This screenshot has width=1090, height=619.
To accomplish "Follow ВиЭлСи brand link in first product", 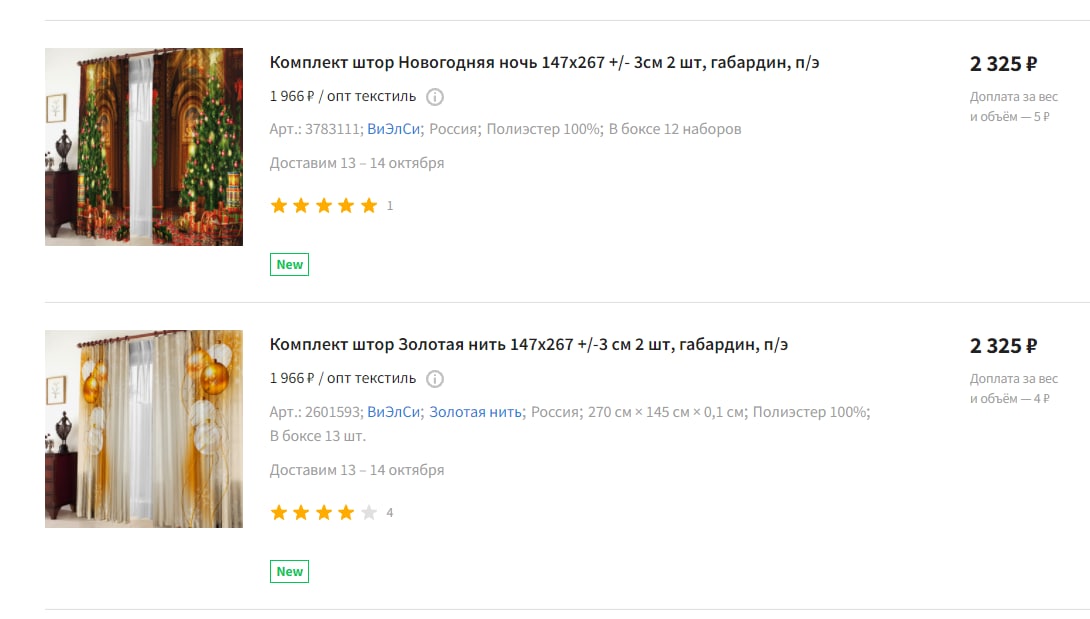I will [x=393, y=129].
